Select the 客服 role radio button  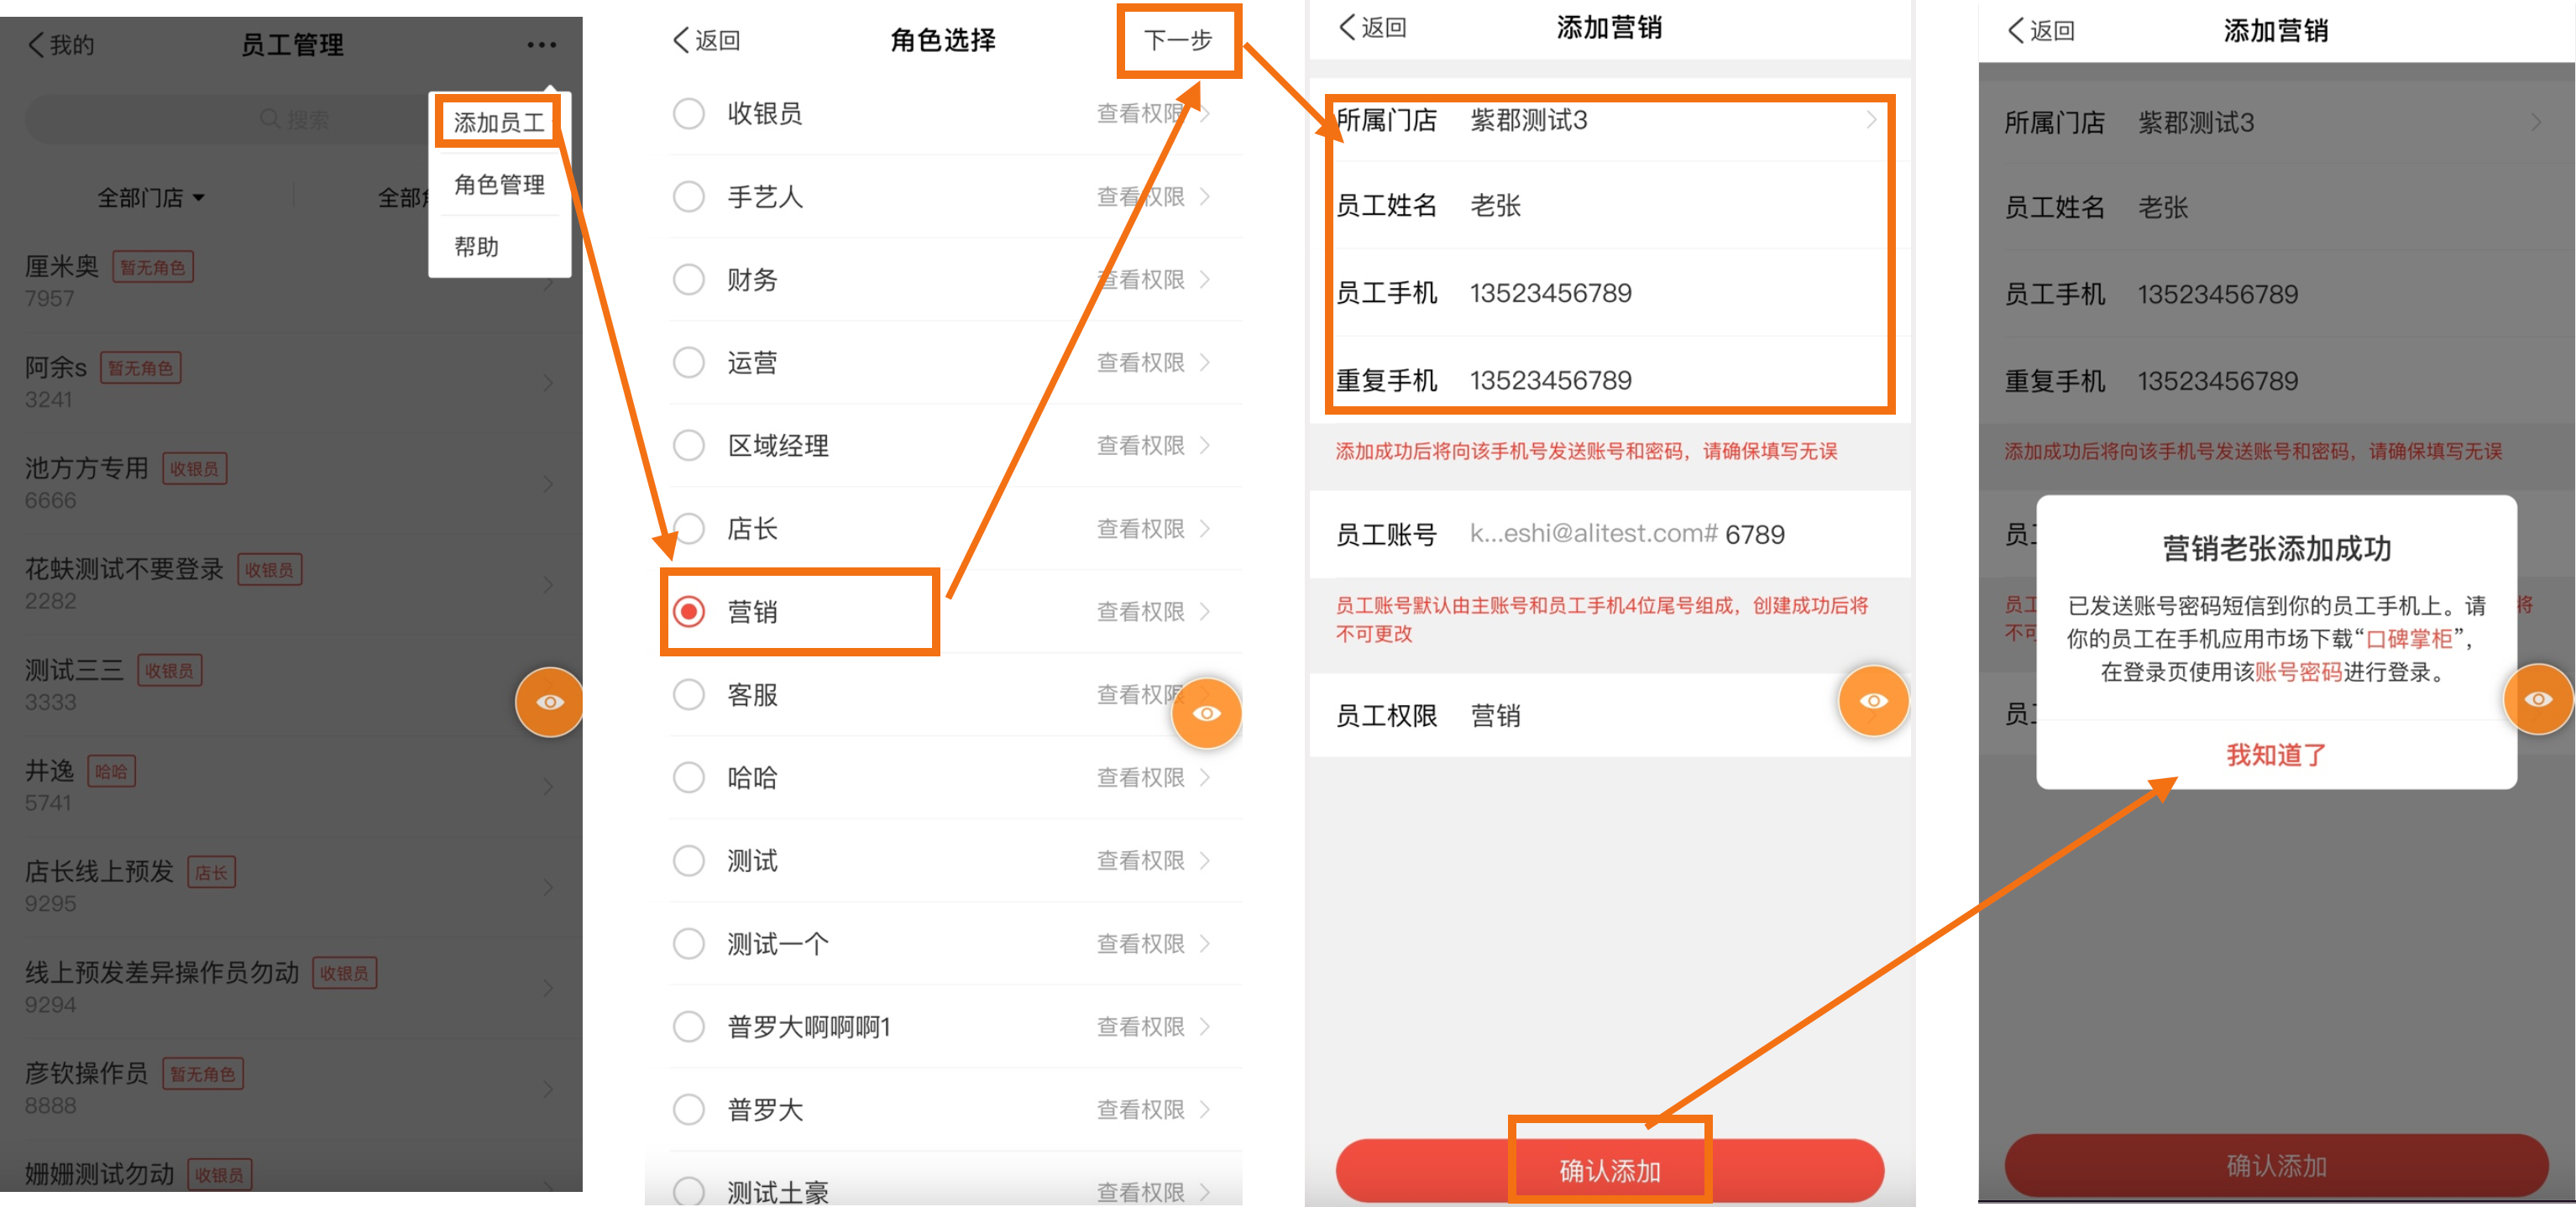(688, 694)
